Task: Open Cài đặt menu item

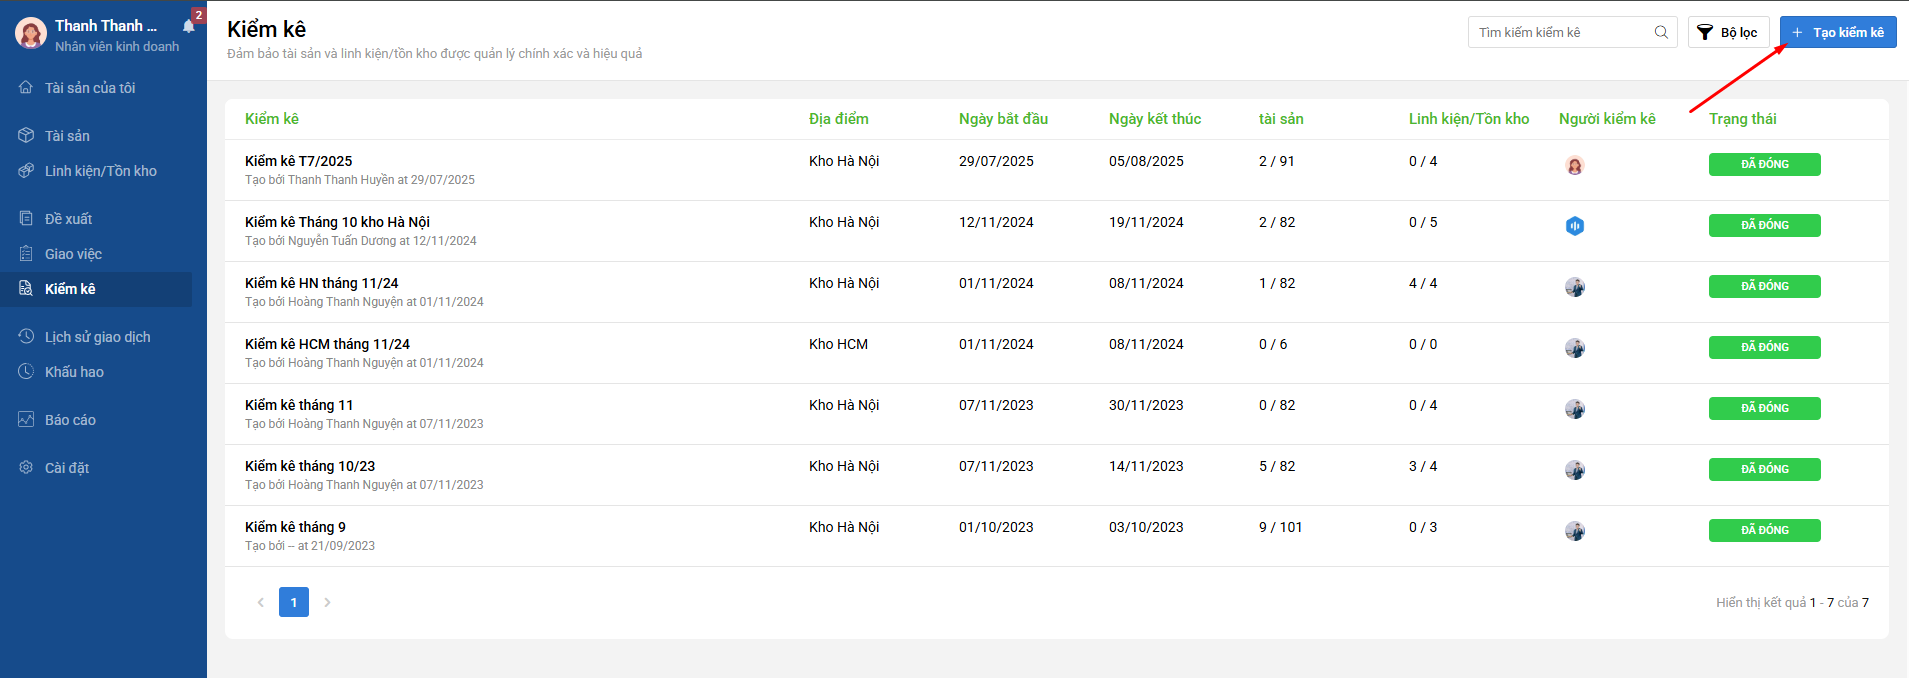Action: (x=96, y=467)
